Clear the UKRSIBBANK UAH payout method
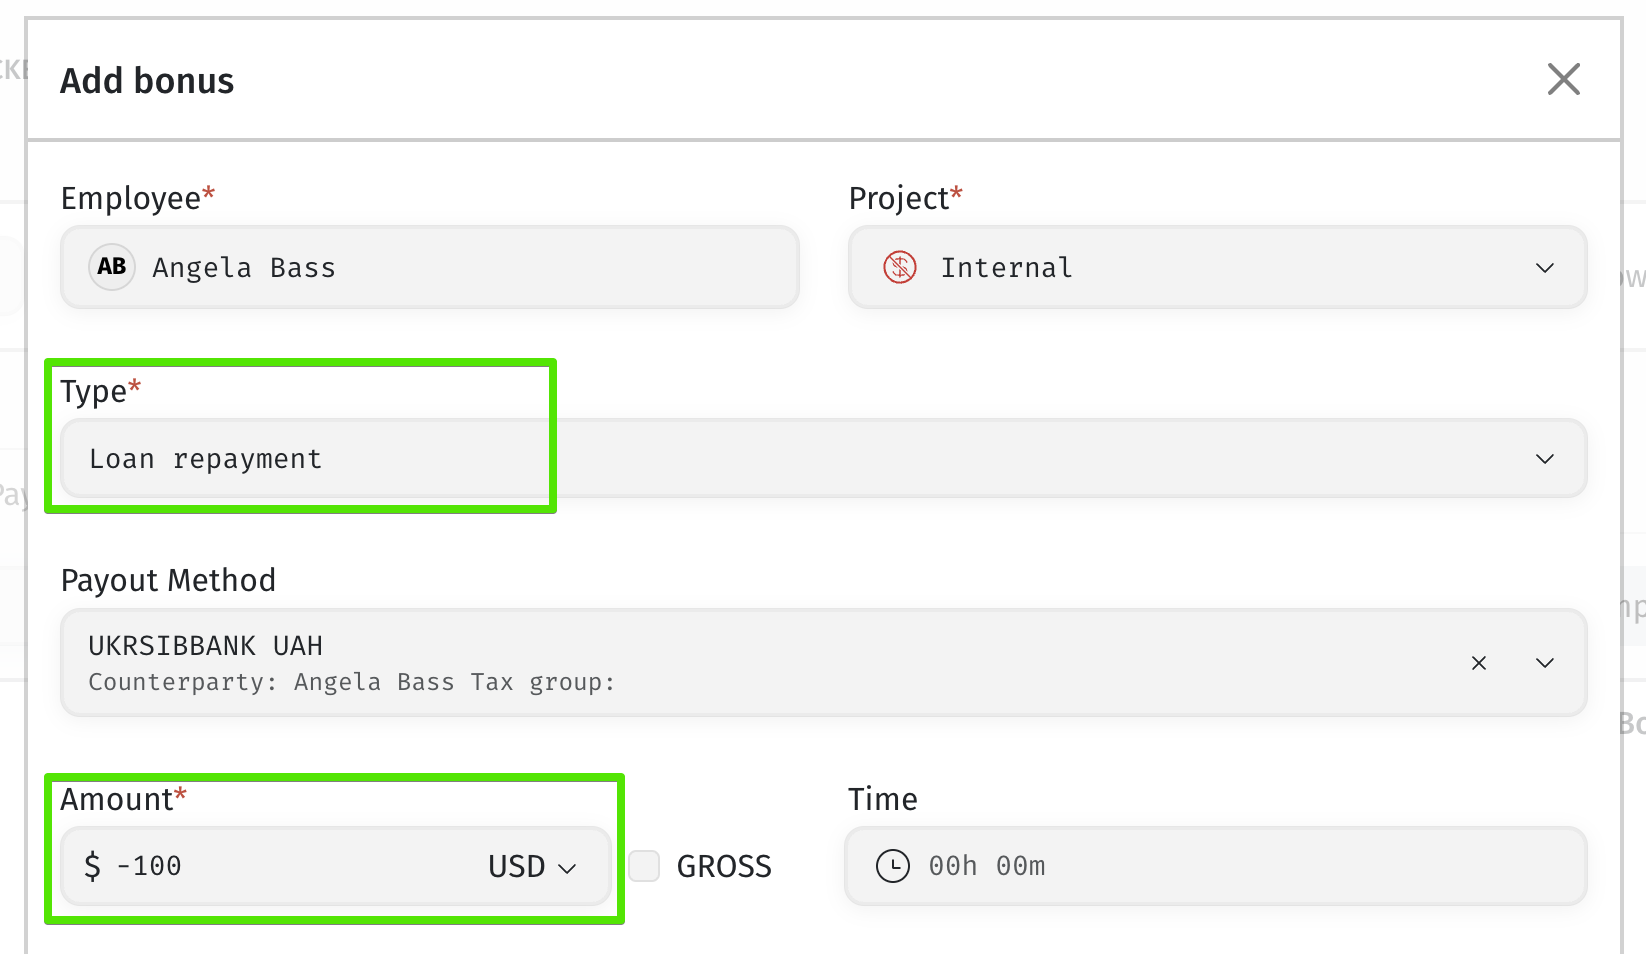The height and width of the screenshot is (954, 1646). coord(1479,663)
